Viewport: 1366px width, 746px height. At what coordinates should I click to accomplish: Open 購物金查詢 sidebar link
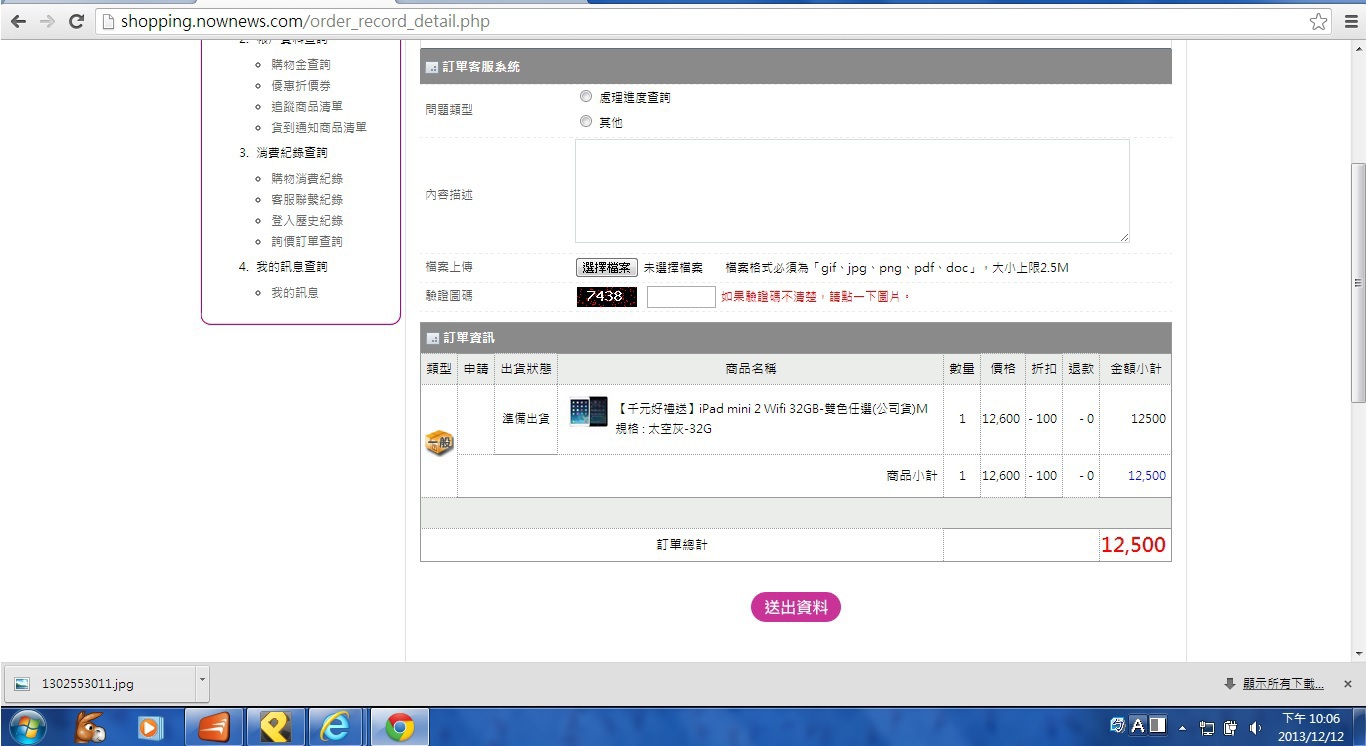[x=300, y=64]
